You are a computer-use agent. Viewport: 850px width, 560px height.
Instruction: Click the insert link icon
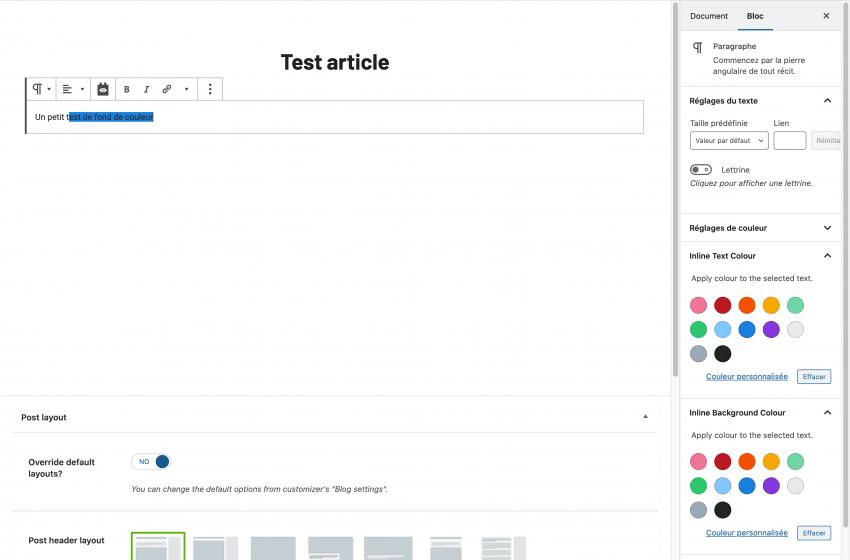pyautogui.click(x=167, y=89)
